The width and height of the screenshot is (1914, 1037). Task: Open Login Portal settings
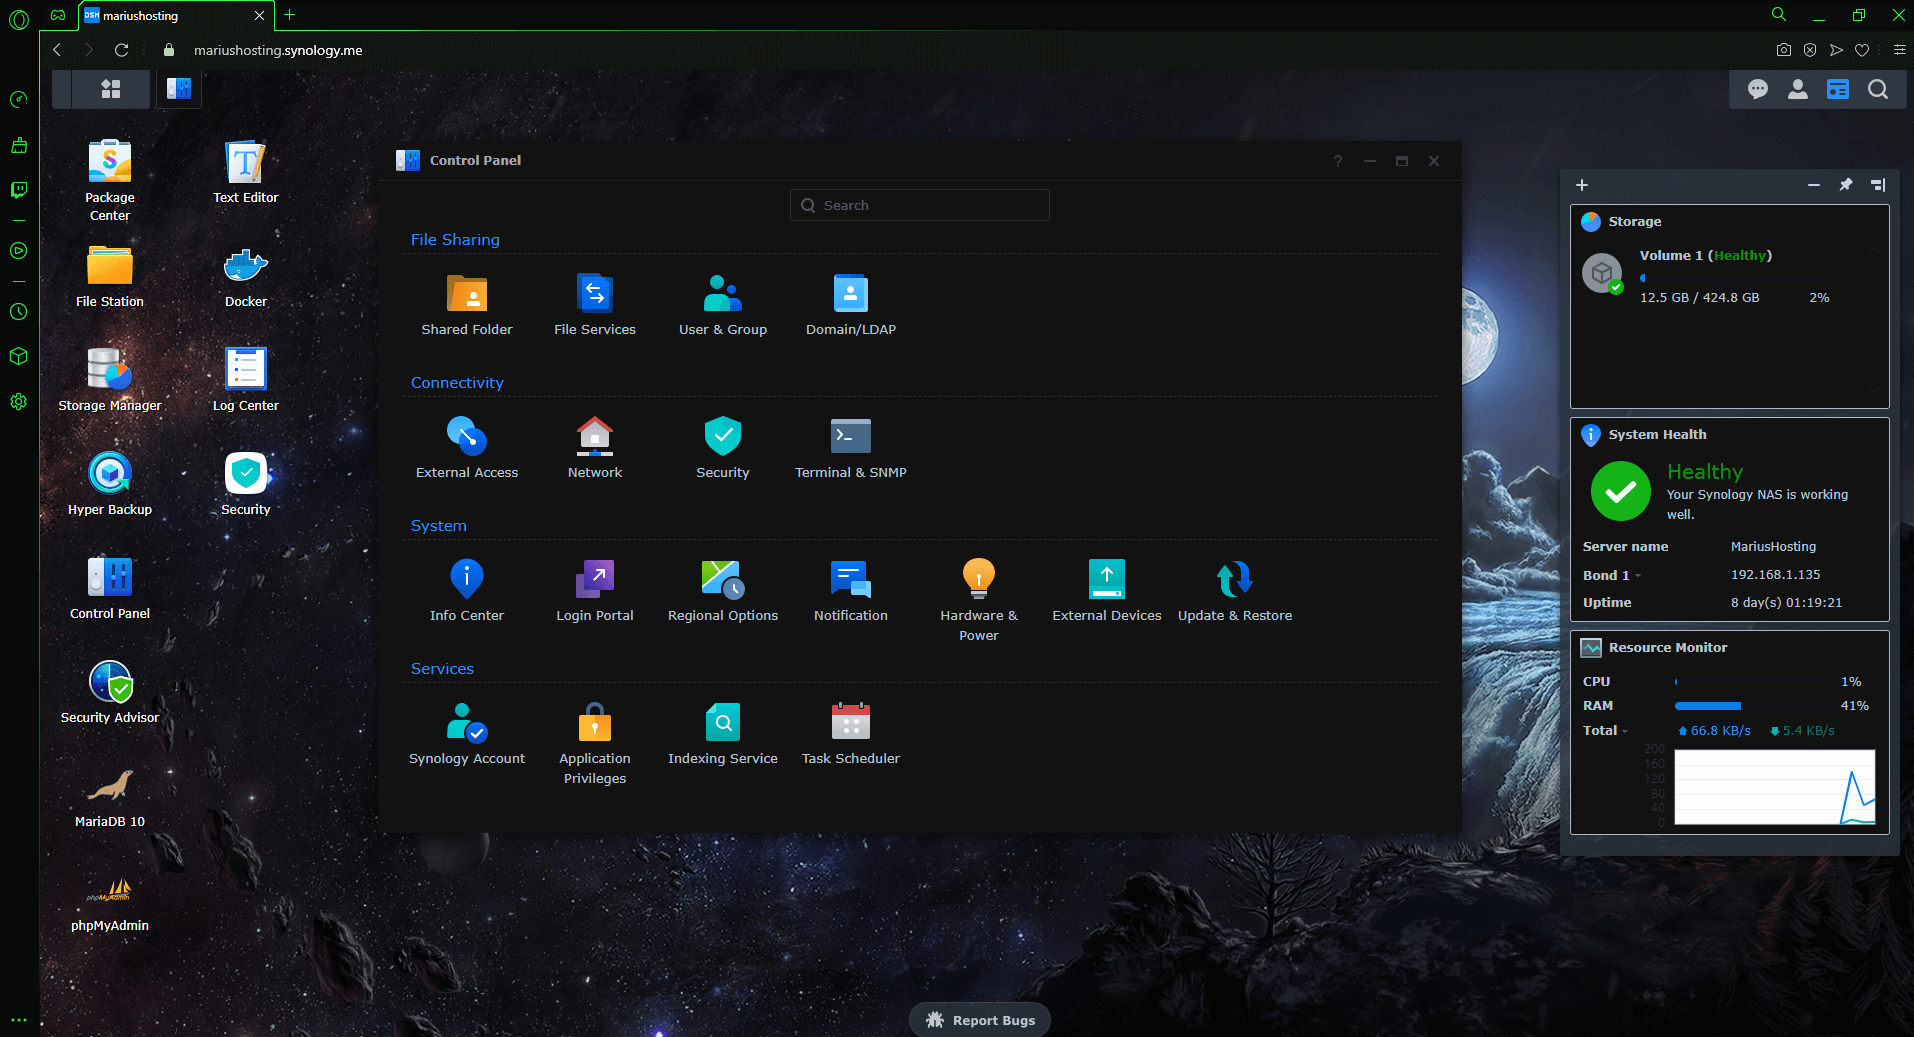coord(595,591)
